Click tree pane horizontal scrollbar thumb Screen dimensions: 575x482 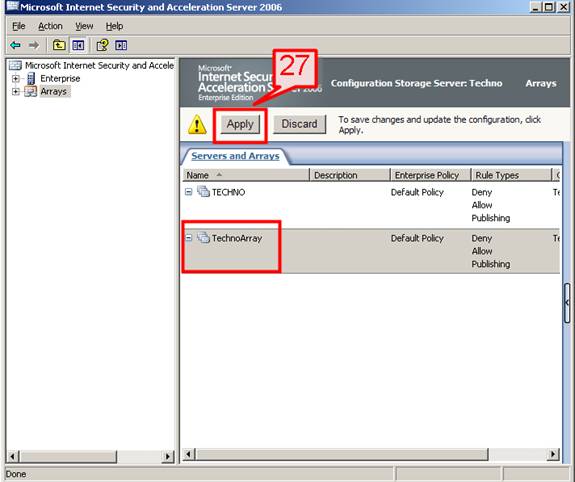click(67, 456)
